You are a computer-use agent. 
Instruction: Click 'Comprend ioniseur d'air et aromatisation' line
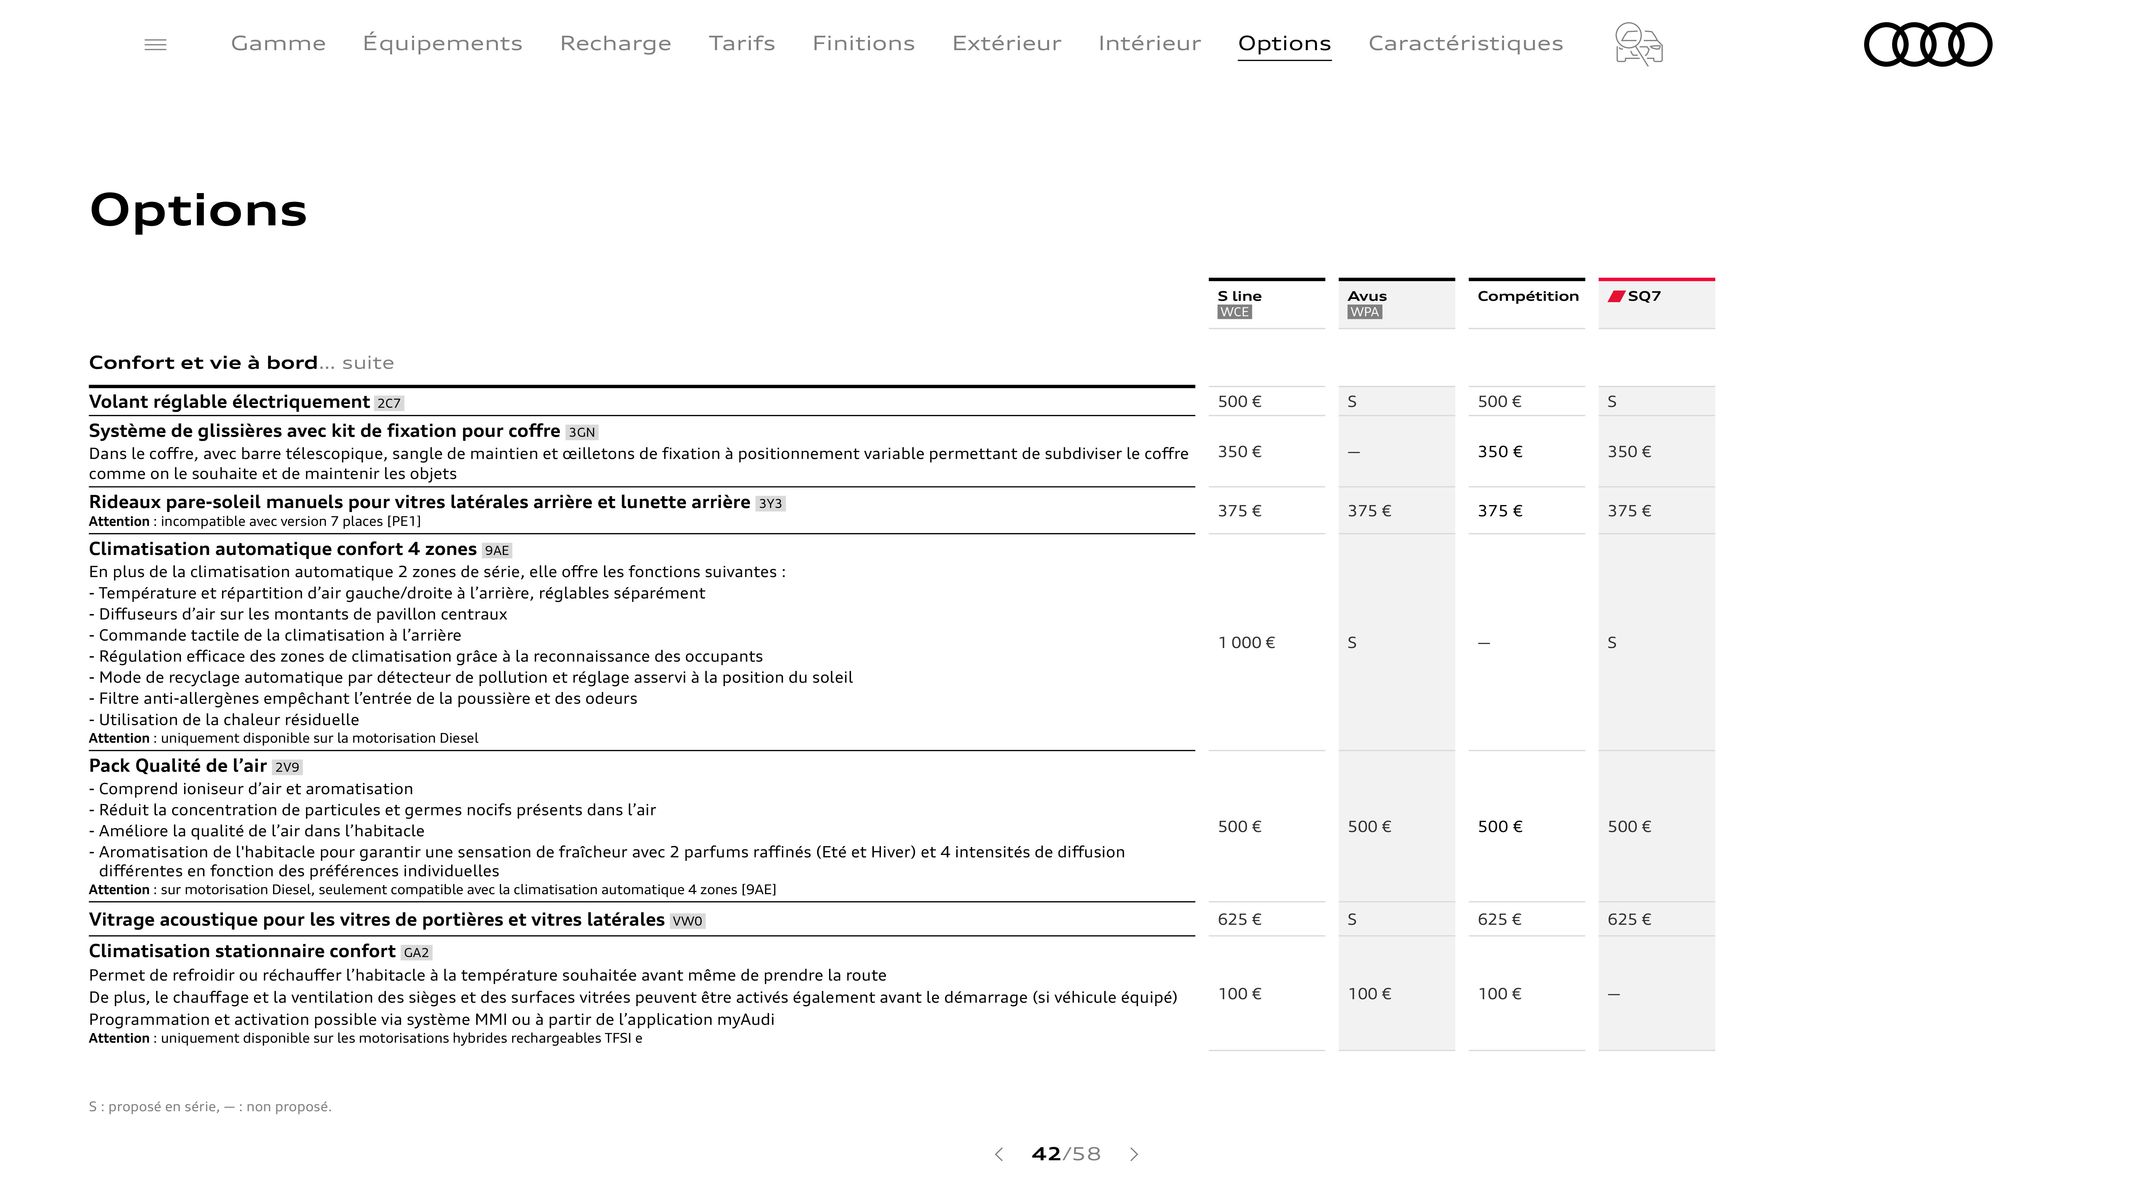(251, 789)
